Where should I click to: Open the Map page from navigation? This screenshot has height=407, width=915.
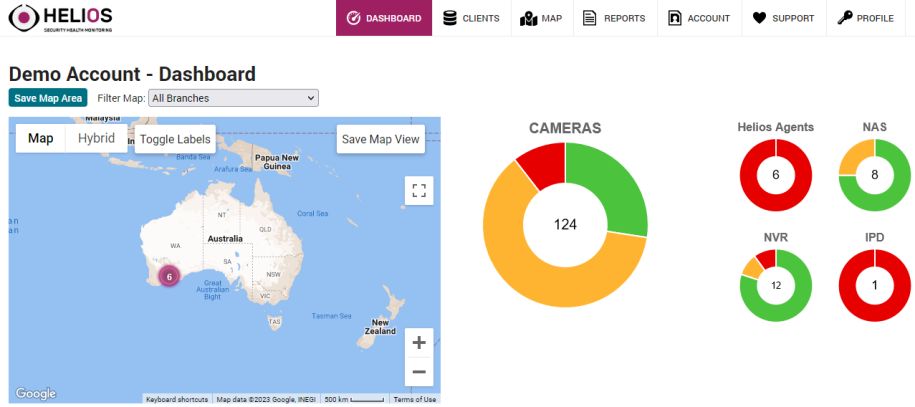point(542,18)
